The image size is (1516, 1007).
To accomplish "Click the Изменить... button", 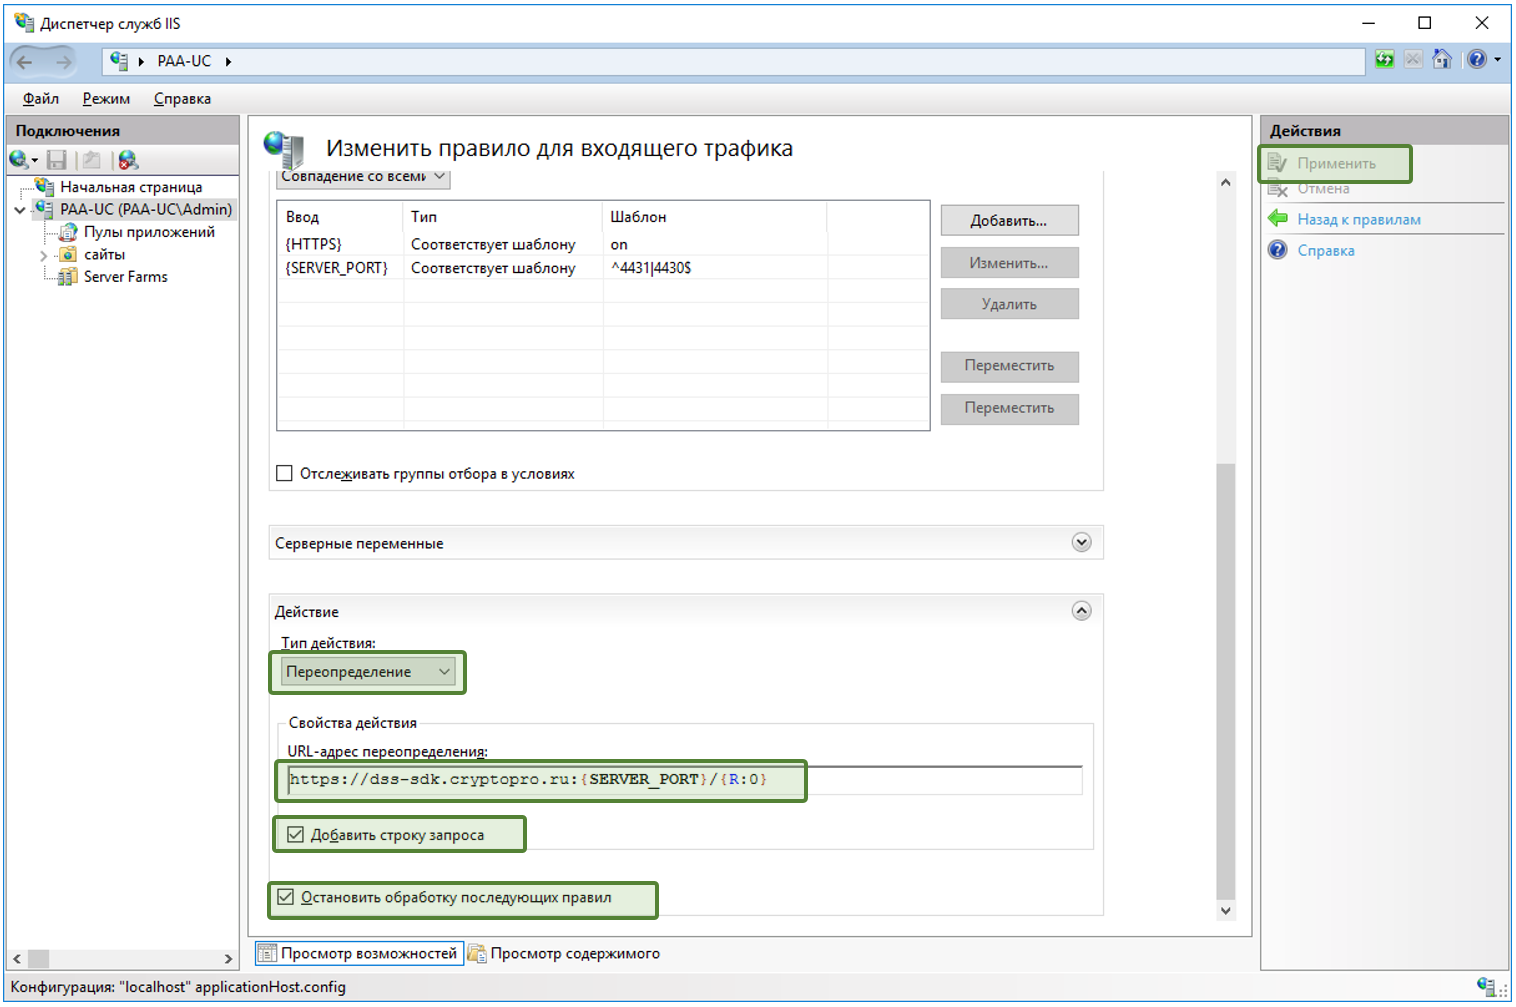I will [x=1009, y=263].
